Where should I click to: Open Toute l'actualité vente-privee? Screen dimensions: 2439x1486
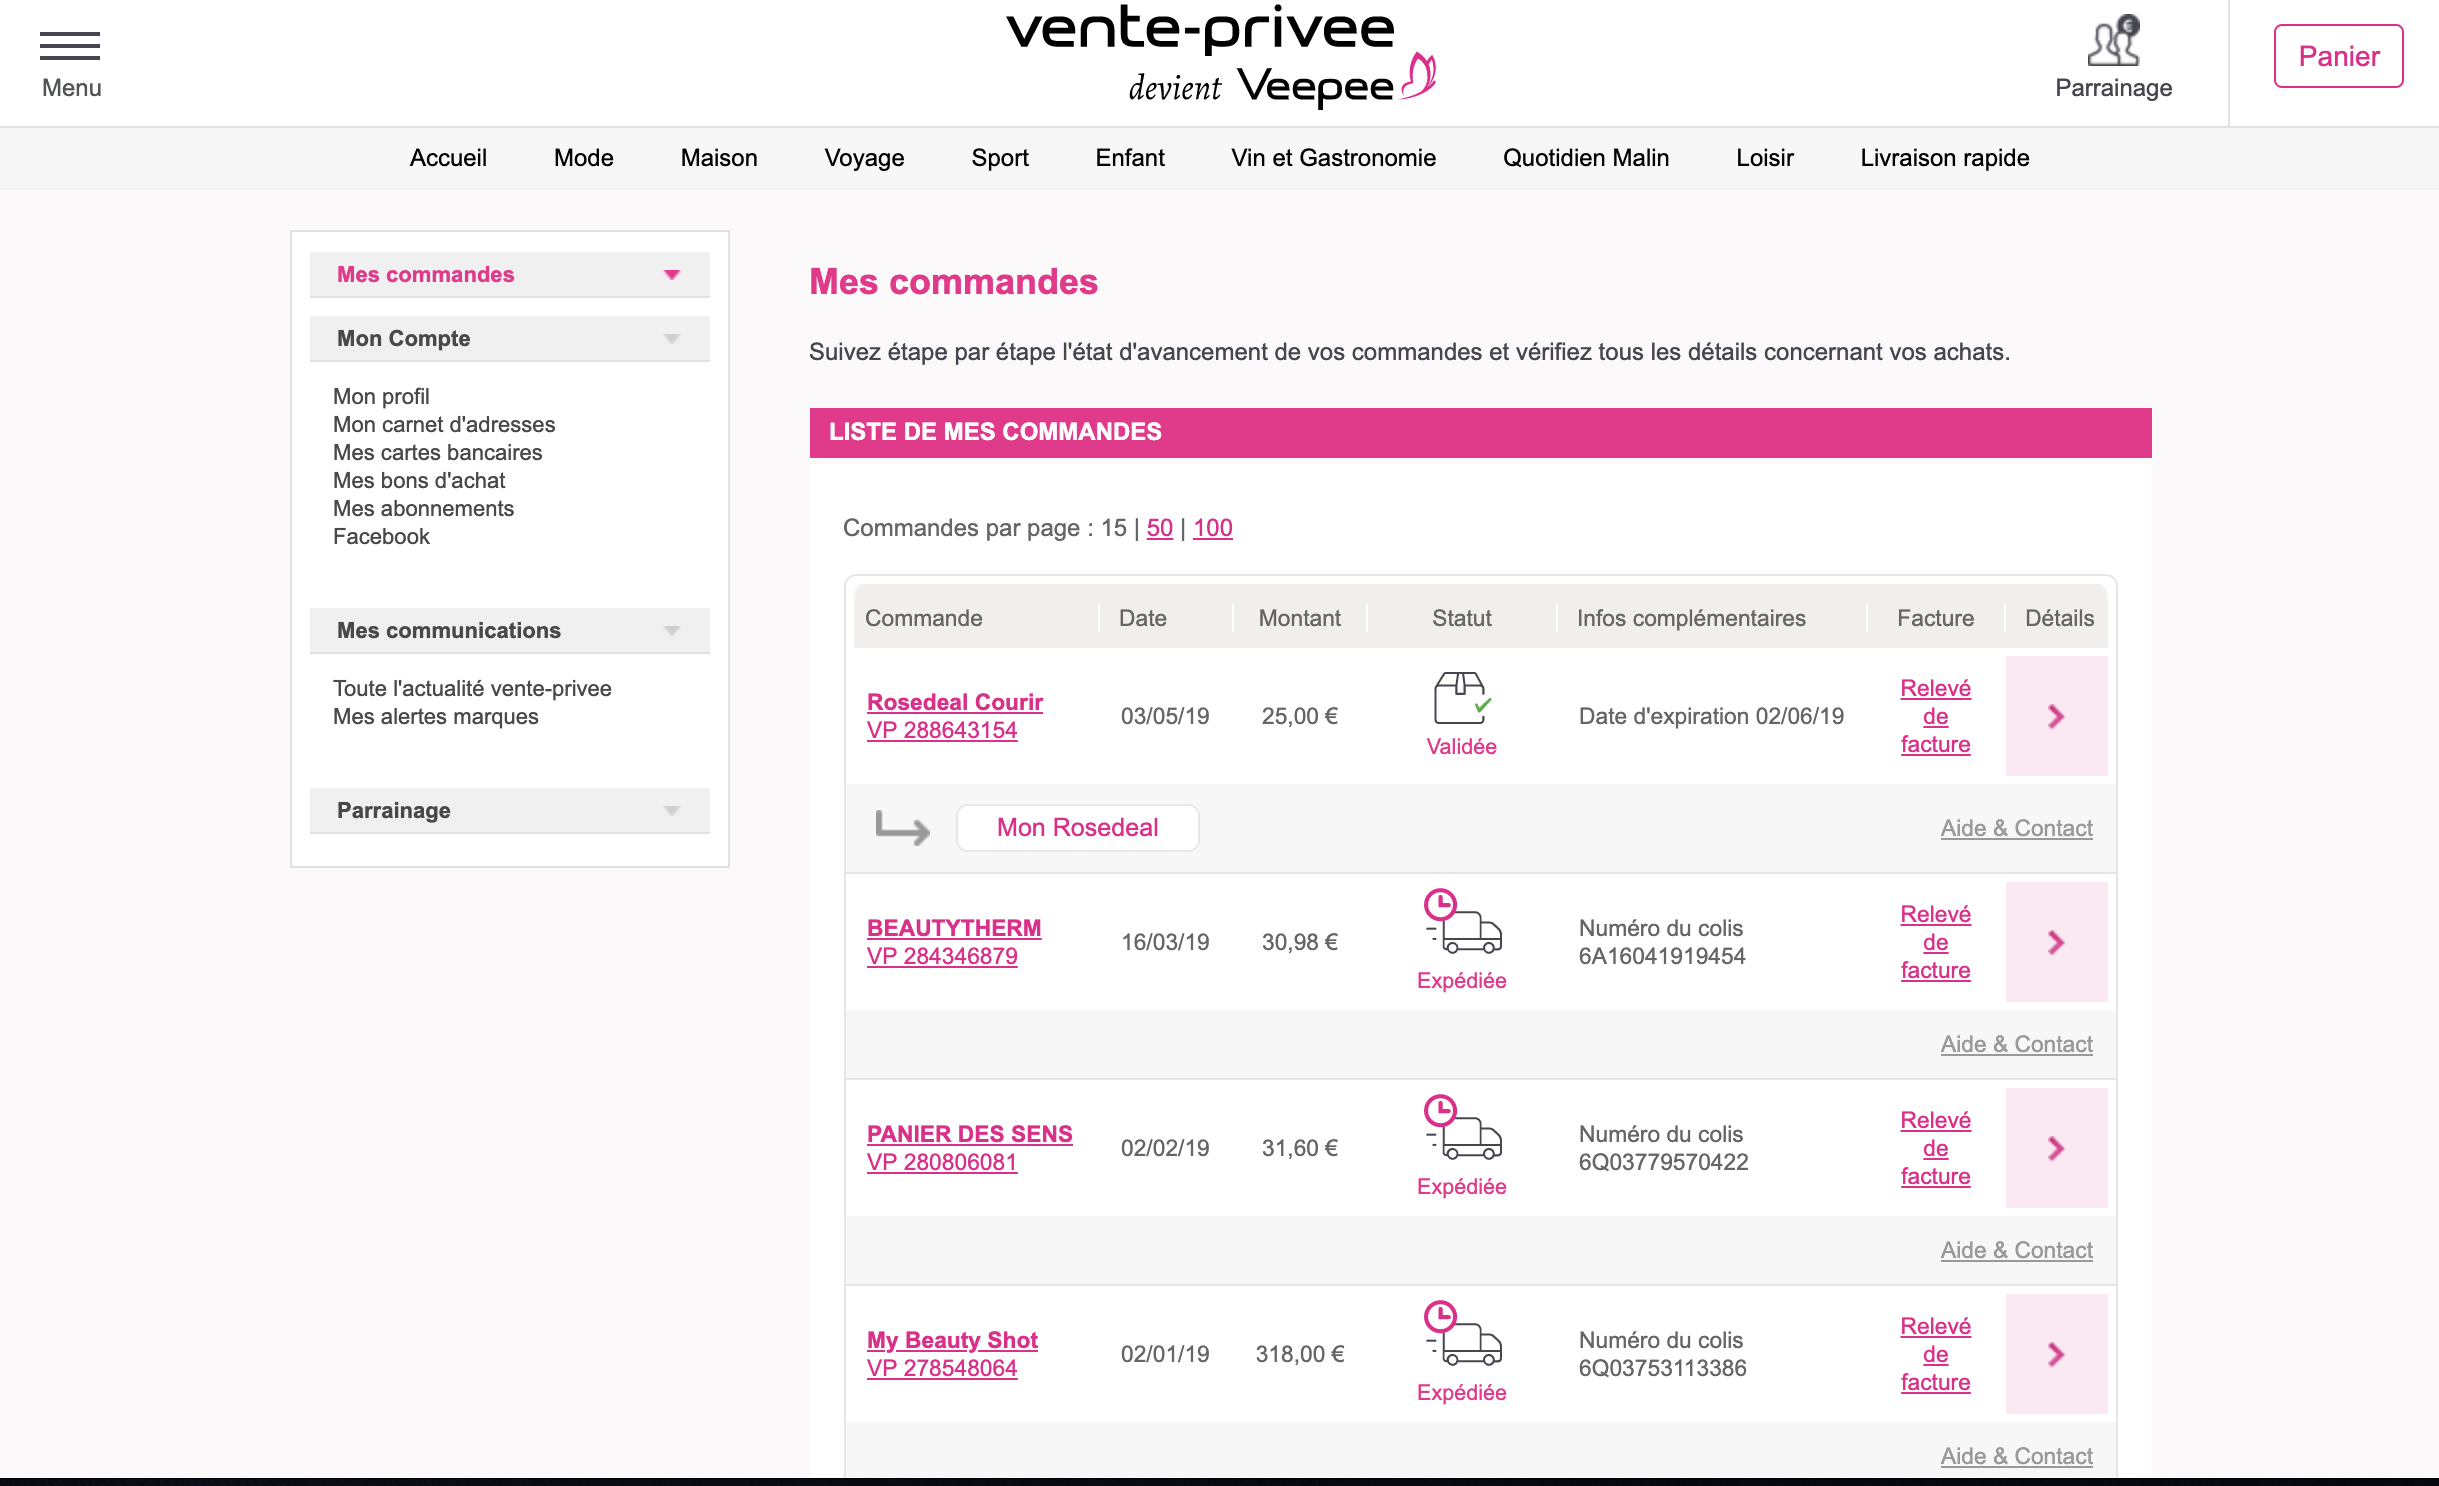click(472, 688)
